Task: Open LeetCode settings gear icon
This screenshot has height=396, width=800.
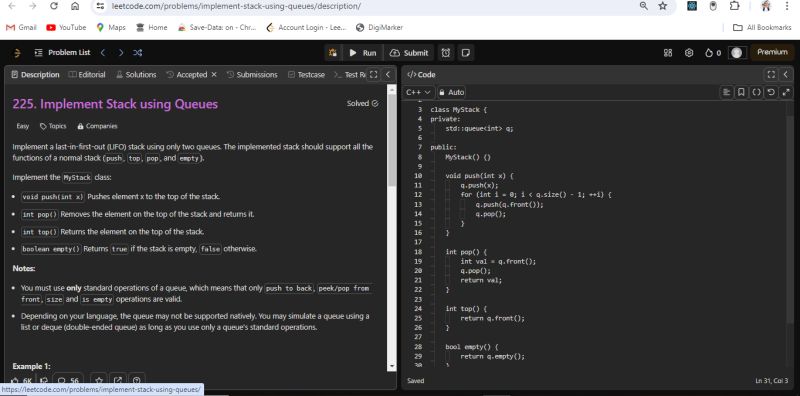Action: [689, 53]
